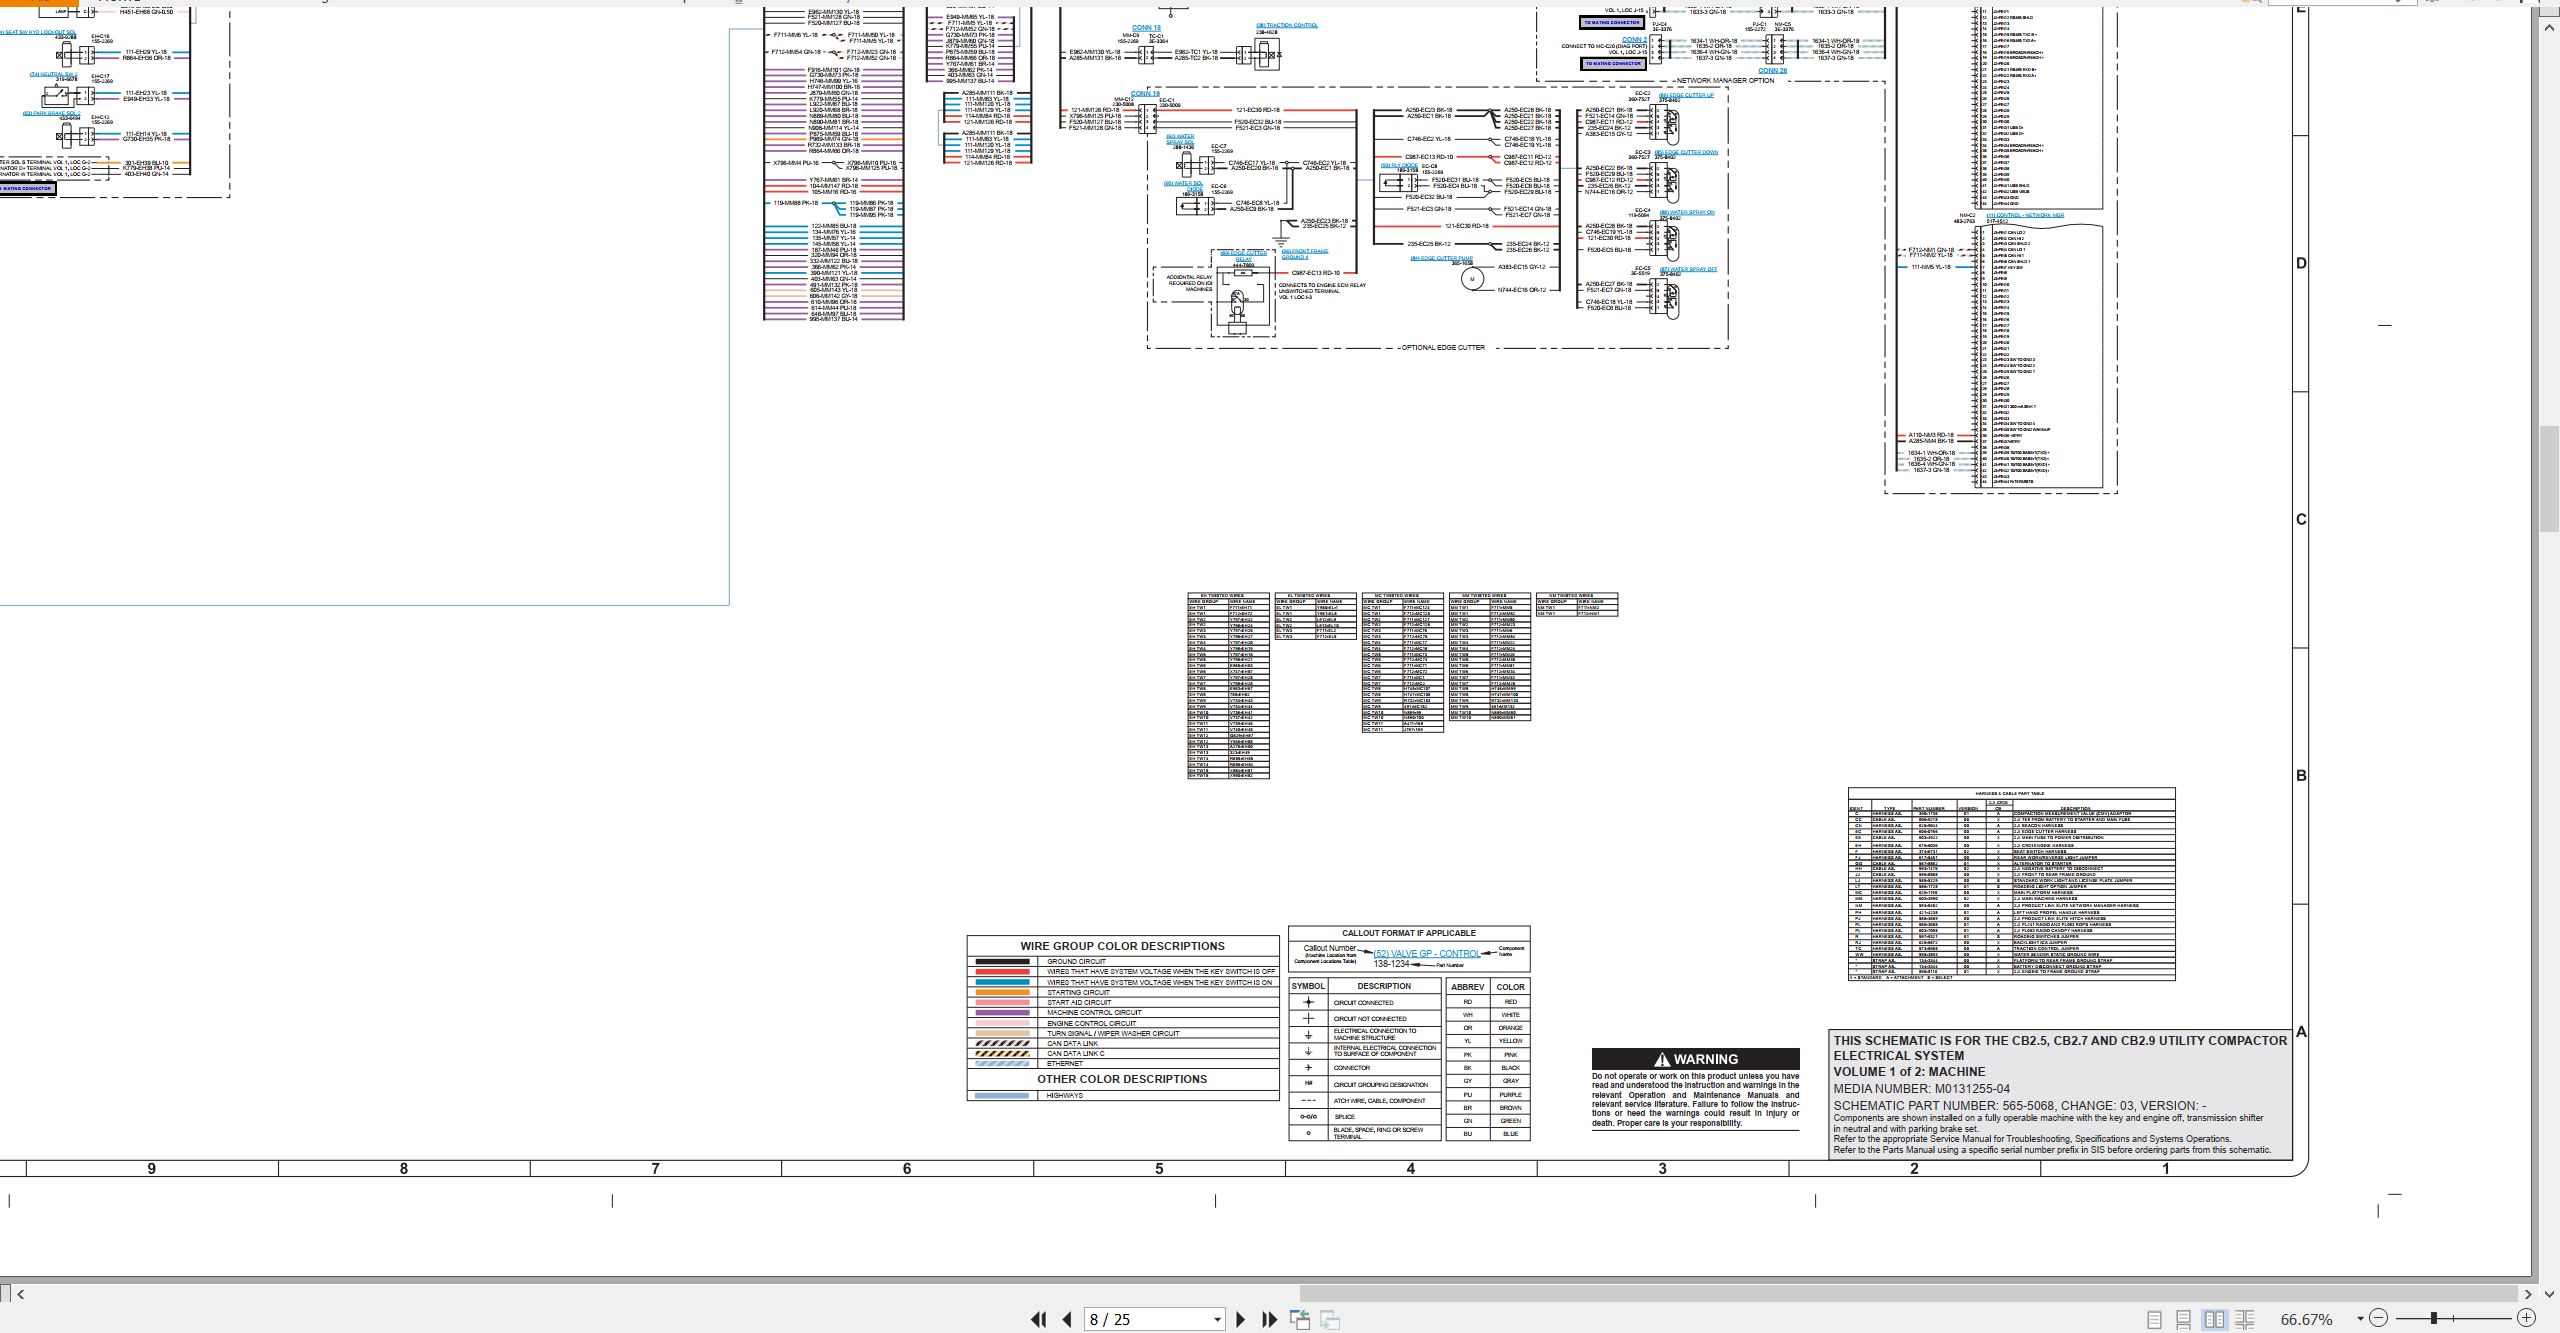This screenshot has height=1333, width=2560.
Task: Switch to single page layout
Action: click(2155, 1320)
